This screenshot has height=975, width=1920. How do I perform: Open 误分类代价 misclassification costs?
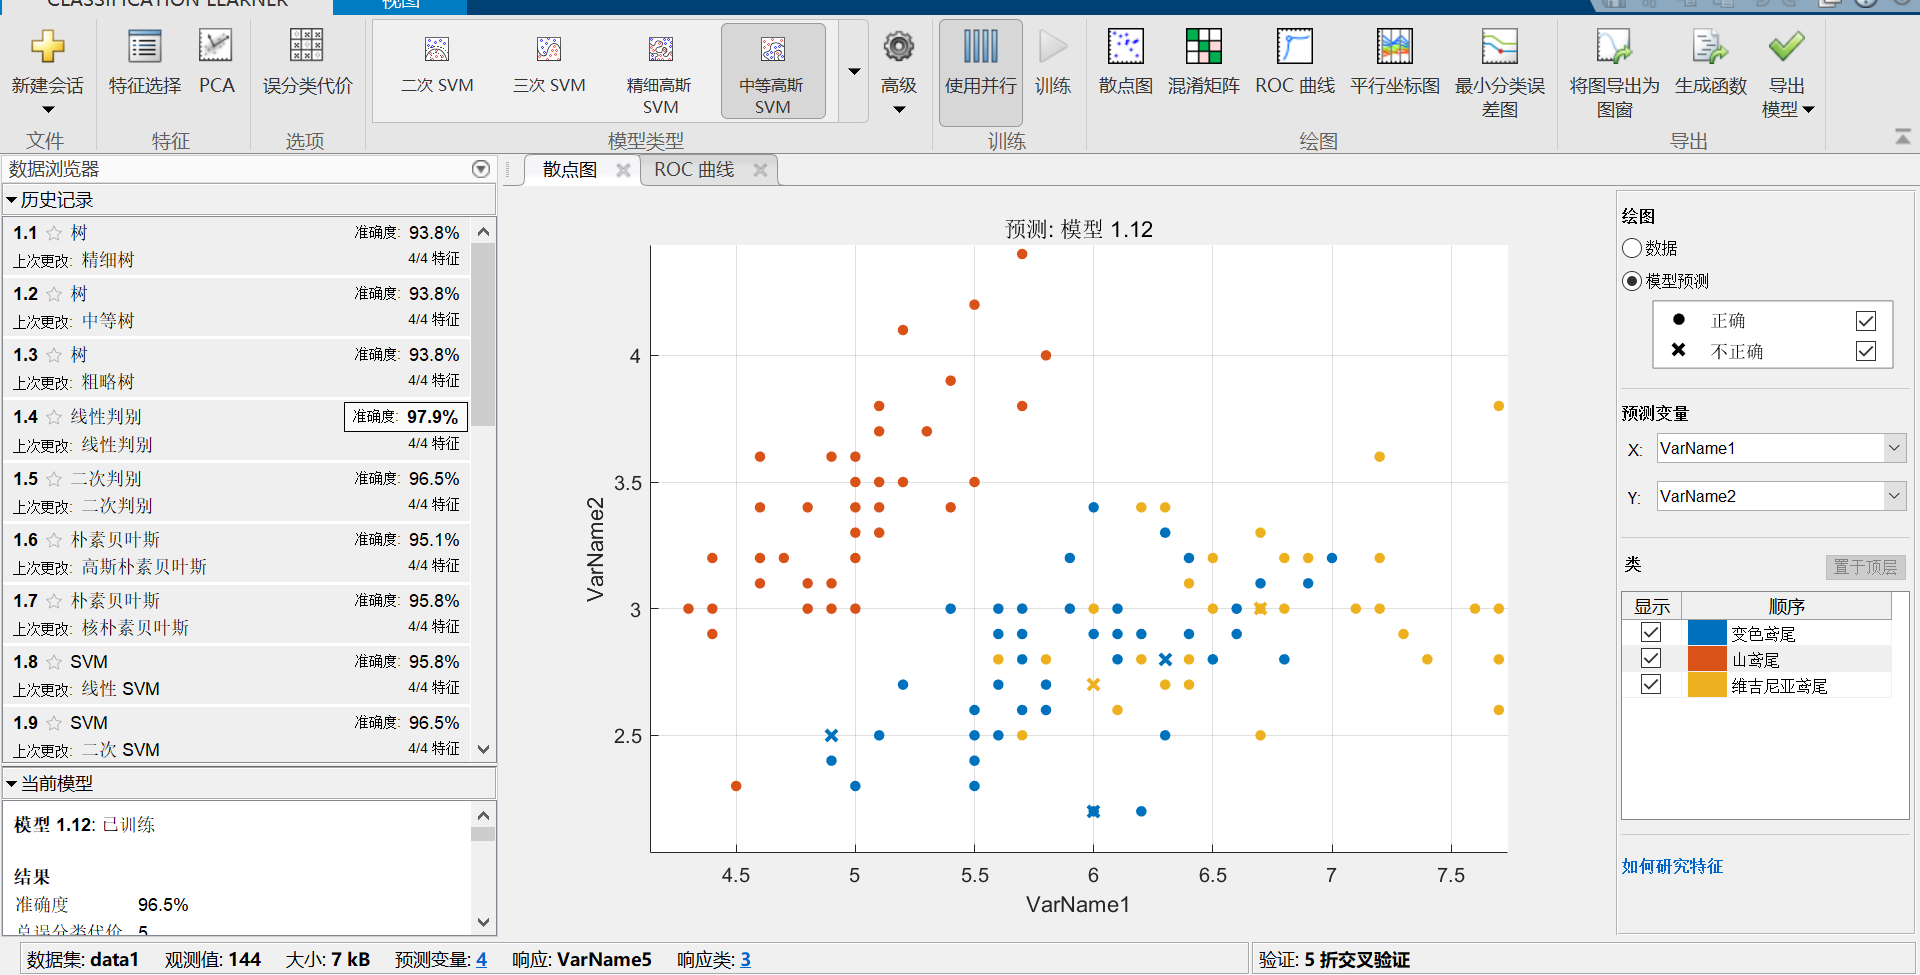pyautogui.click(x=307, y=62)
